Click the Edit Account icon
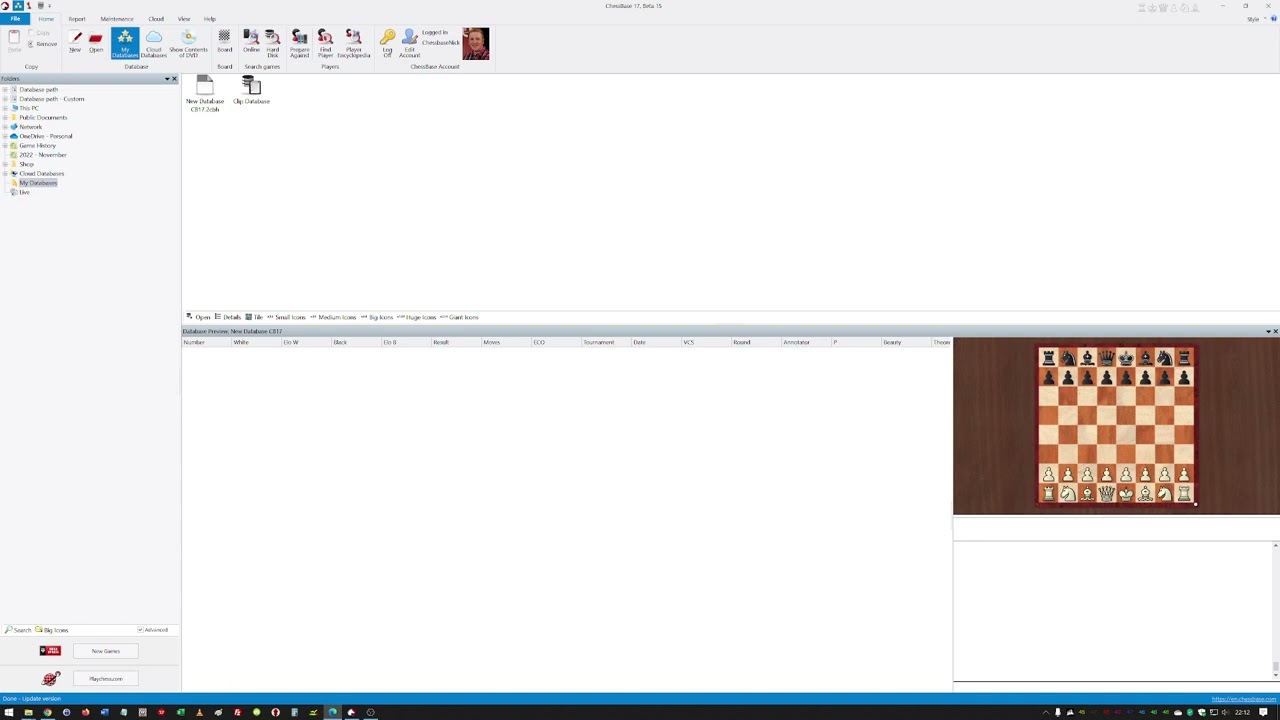This screenshot has width=1280, height=720. click(409, 44)
